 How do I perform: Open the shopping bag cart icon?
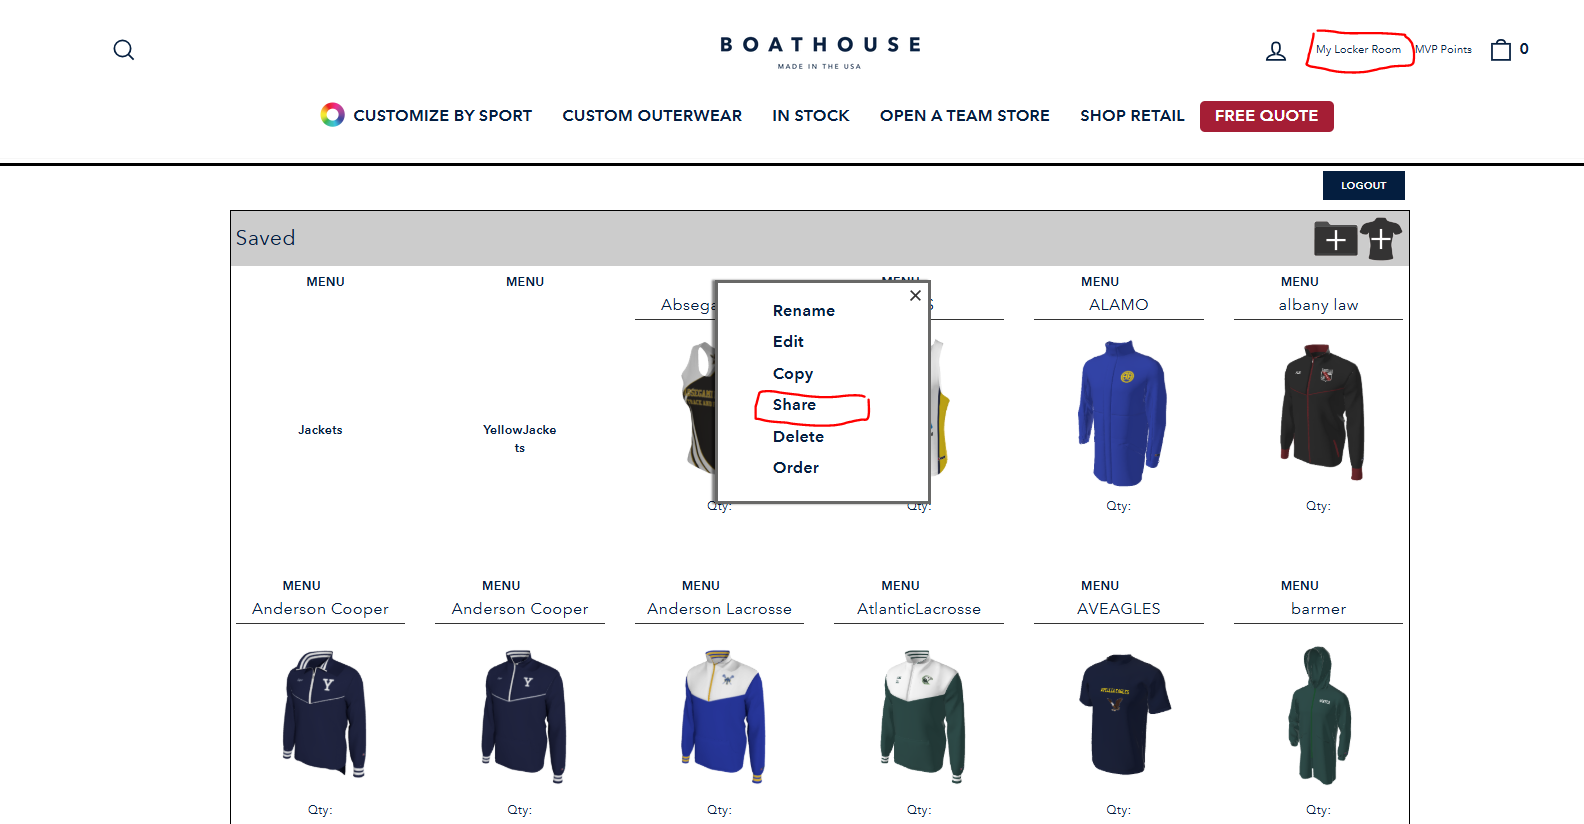1501,50
